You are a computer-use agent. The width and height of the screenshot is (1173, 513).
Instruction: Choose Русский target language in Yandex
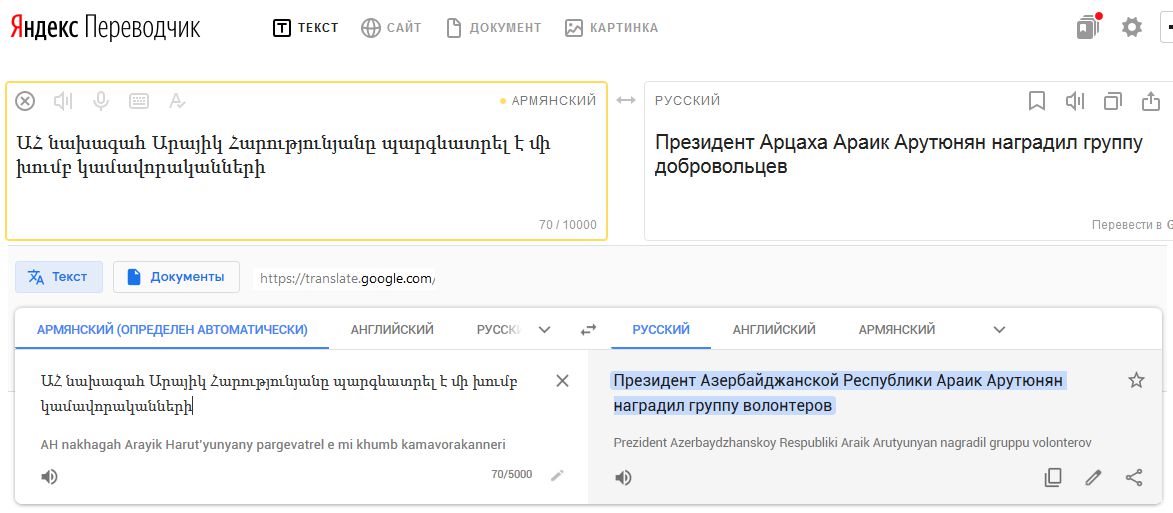(x=687, y=100)
